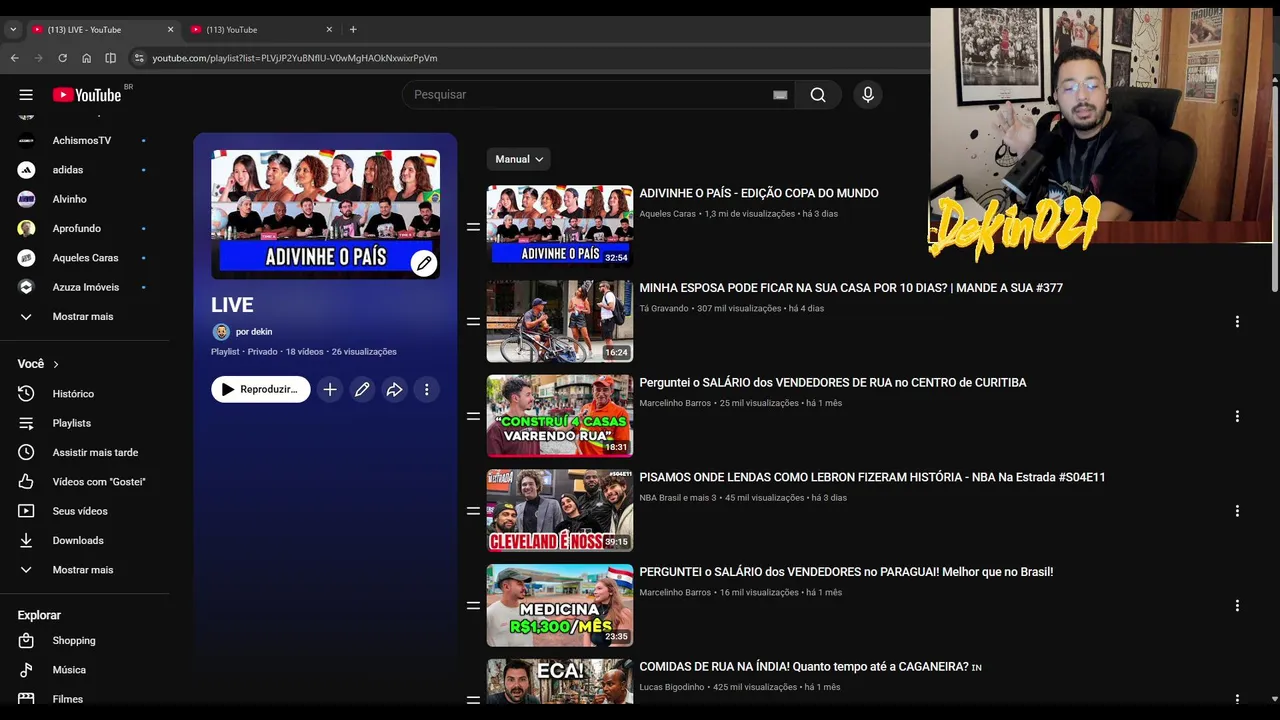Grab reorder handle of ADIVINHE O PAÍS video
Viewport: 1280px width, 720px height.
coord(473,227)
